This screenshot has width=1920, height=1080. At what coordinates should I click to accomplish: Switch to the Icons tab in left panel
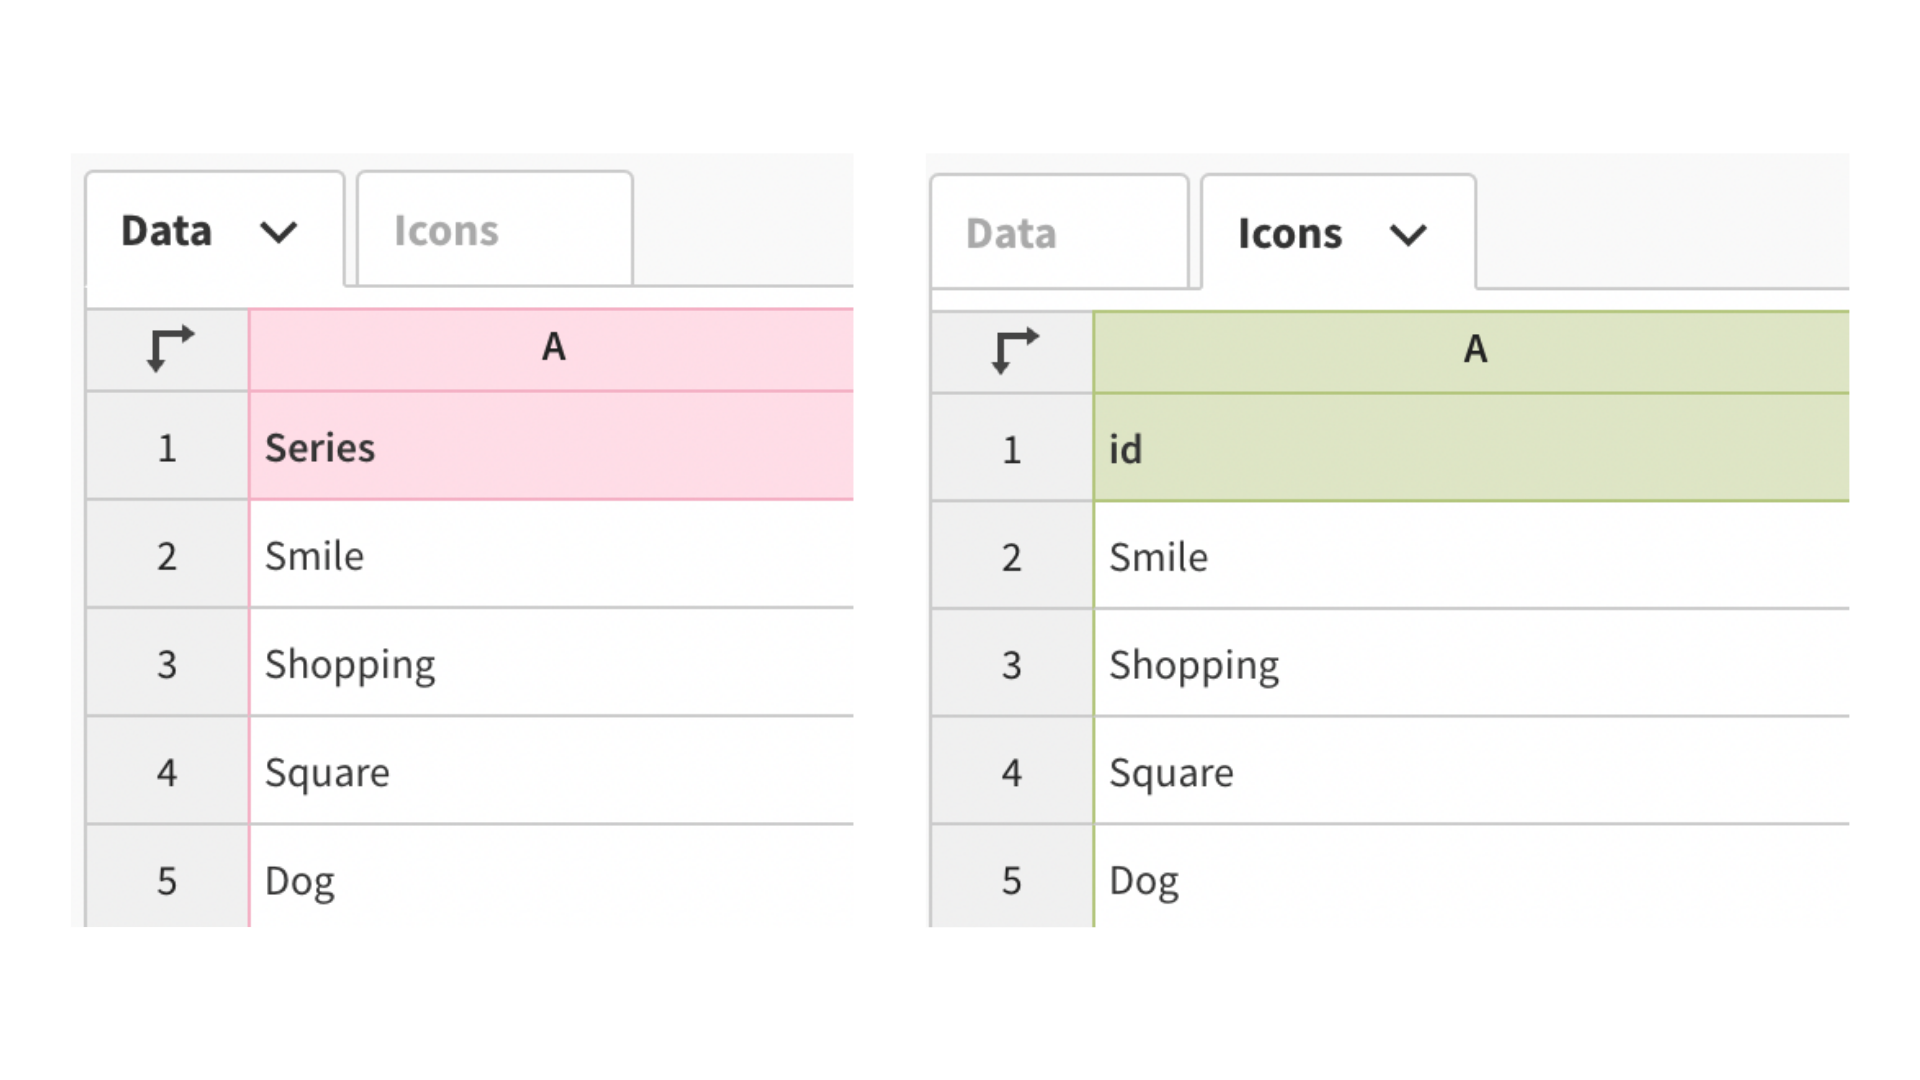[x=495, y=229]
